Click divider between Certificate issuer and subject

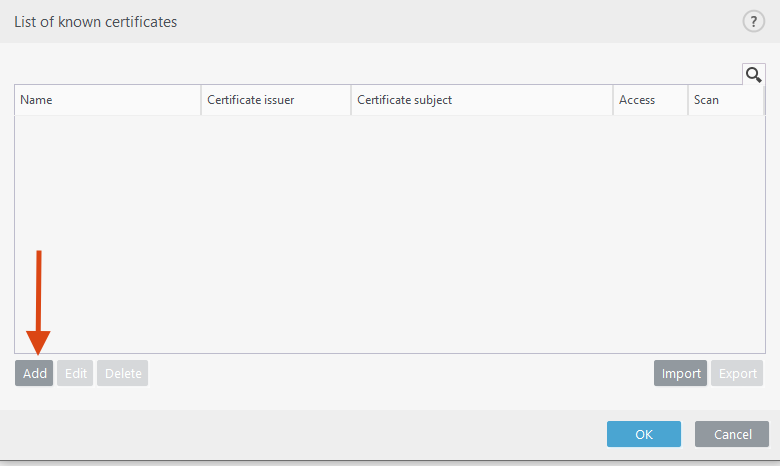[x=351, y=100]
